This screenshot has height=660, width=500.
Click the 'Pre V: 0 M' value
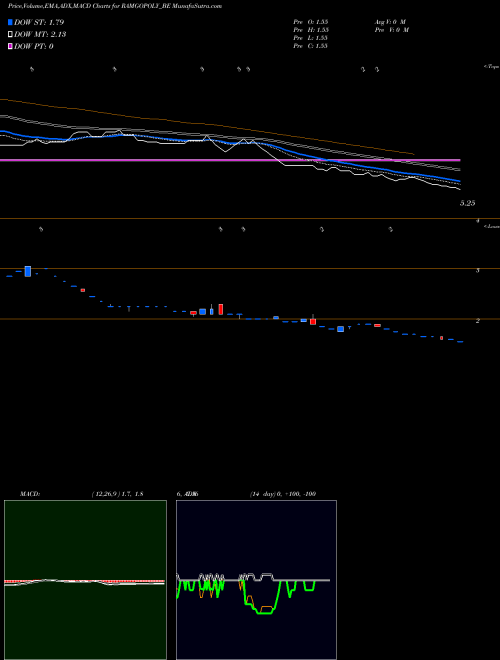[391, 30]
